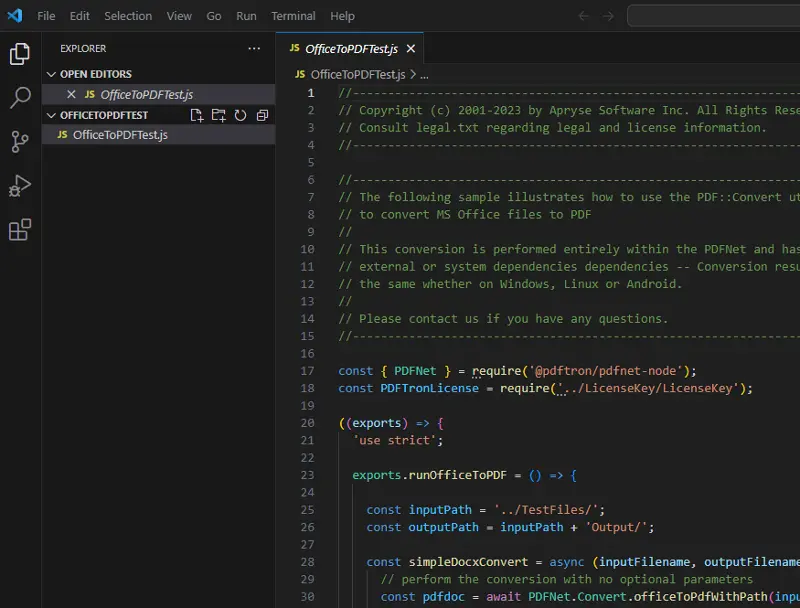Select OfficeToPDFTest.js in the folder tree
This screenshot has height=608, width=800.
tap(120, 135)
